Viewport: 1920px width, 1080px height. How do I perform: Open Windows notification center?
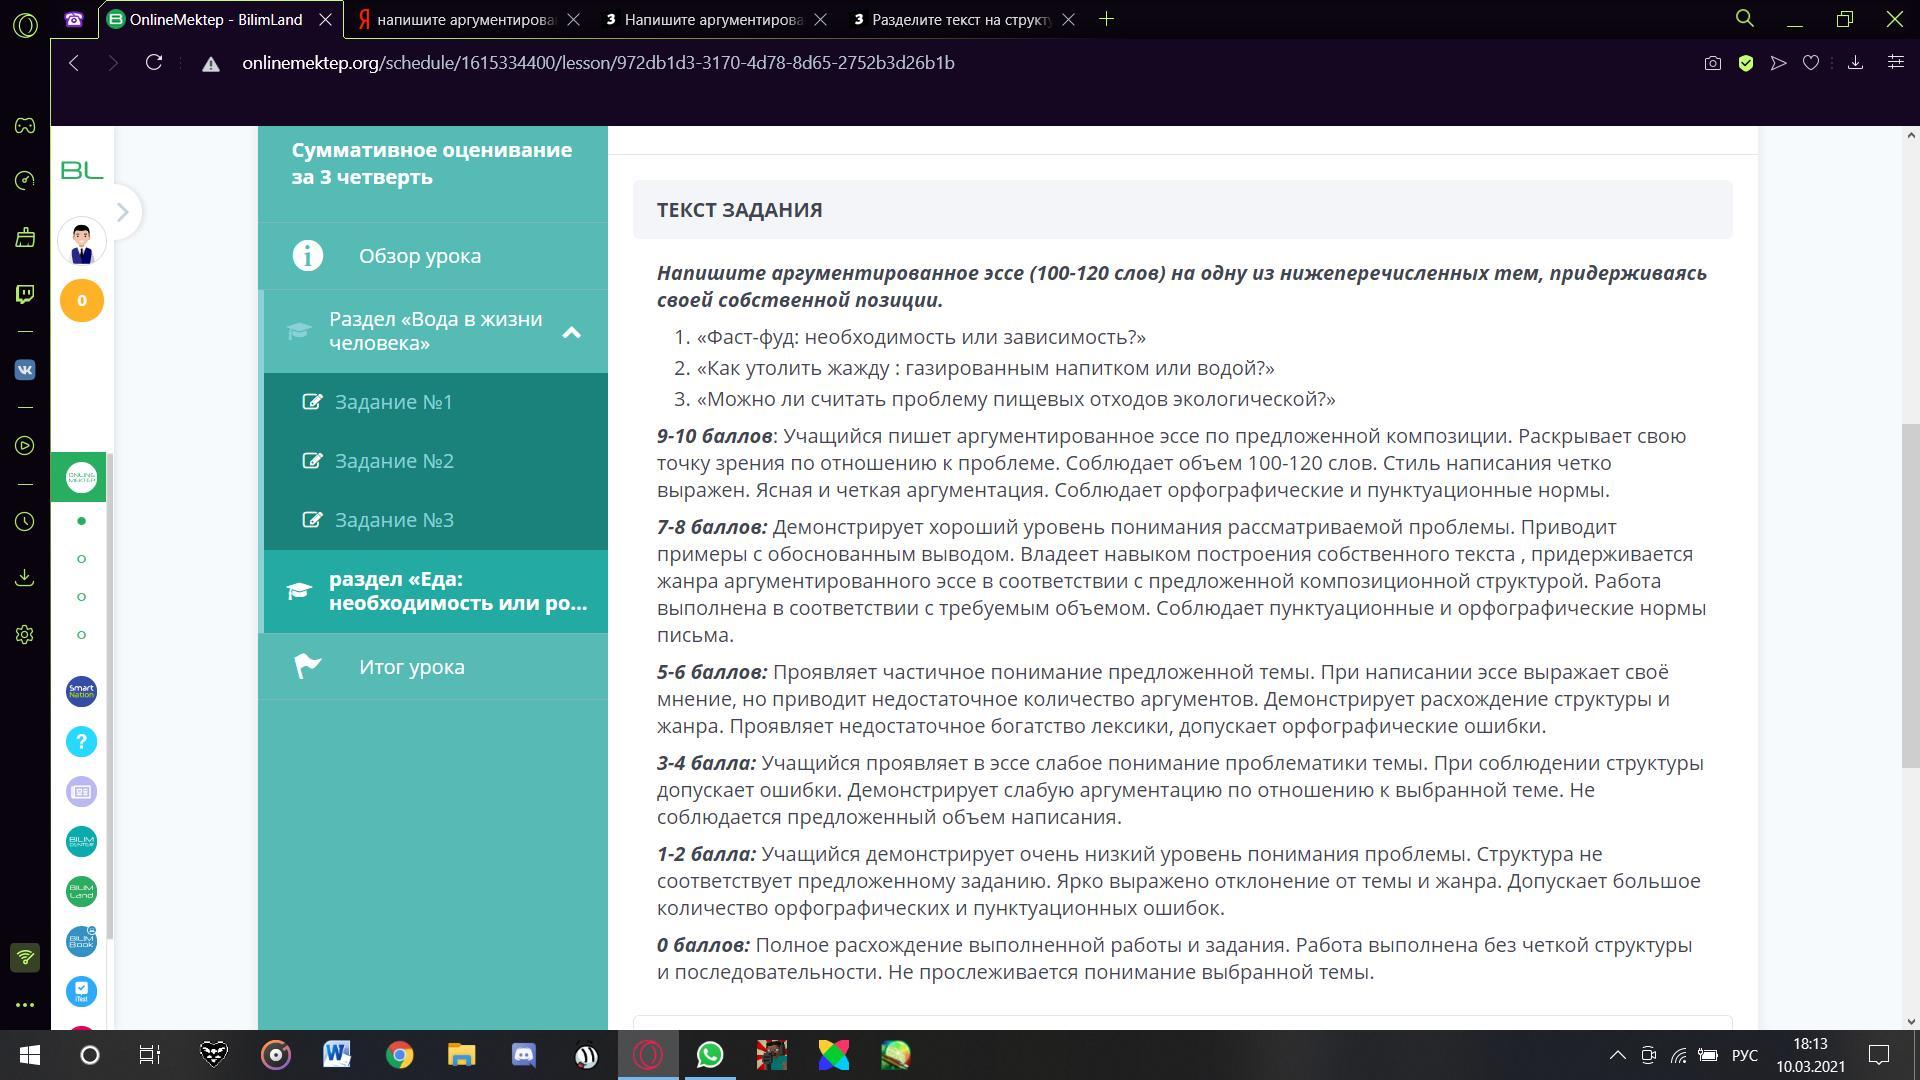coord(1879,1055)
